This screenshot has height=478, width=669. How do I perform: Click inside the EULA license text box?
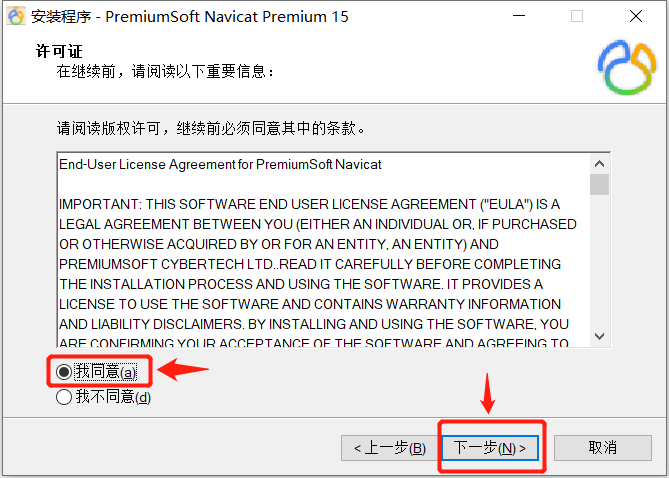tap(323, 250)
